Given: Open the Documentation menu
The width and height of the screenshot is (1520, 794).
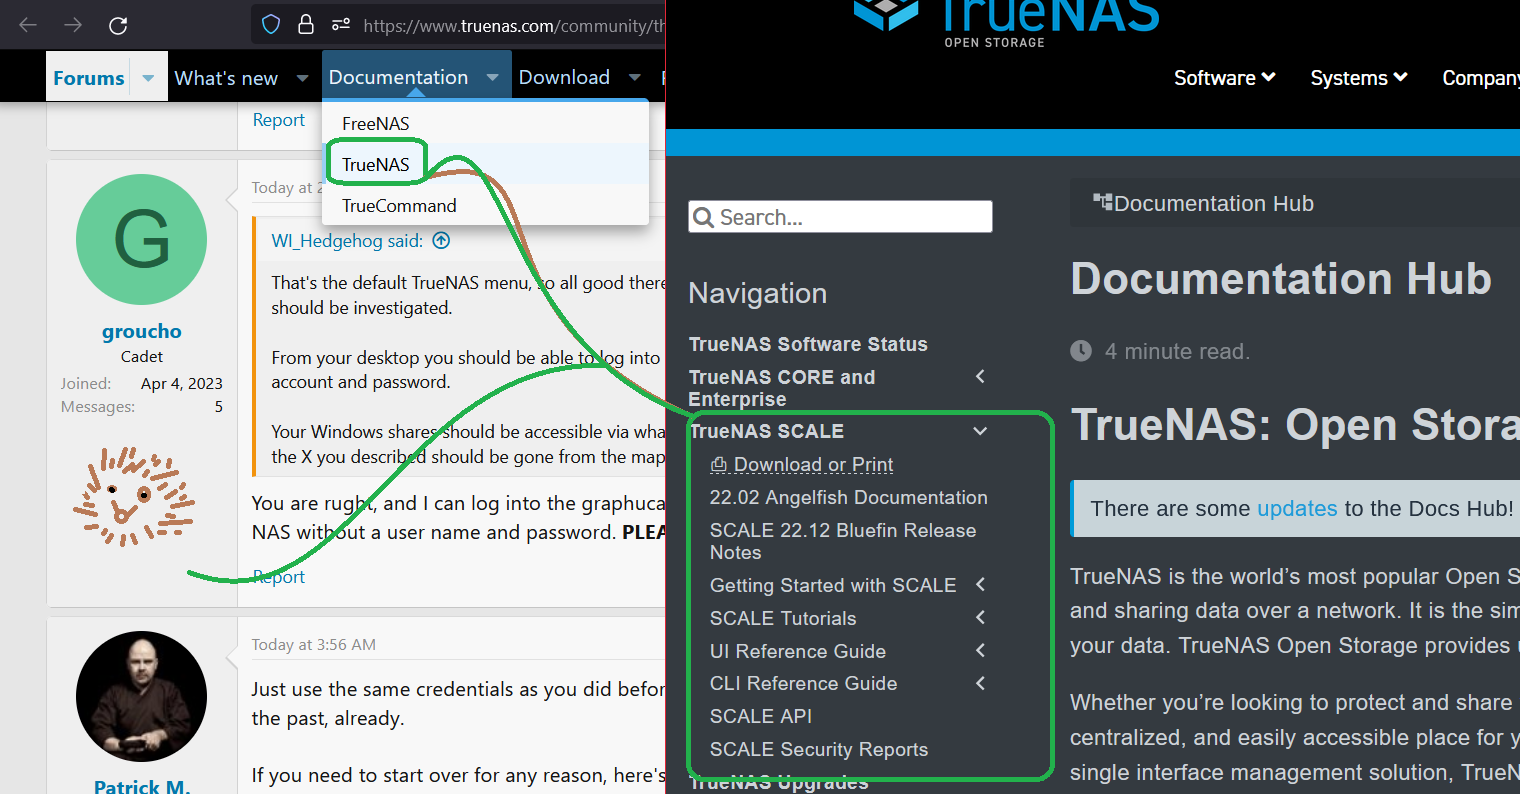Looking at the screenshot, I should coord(398,77).
